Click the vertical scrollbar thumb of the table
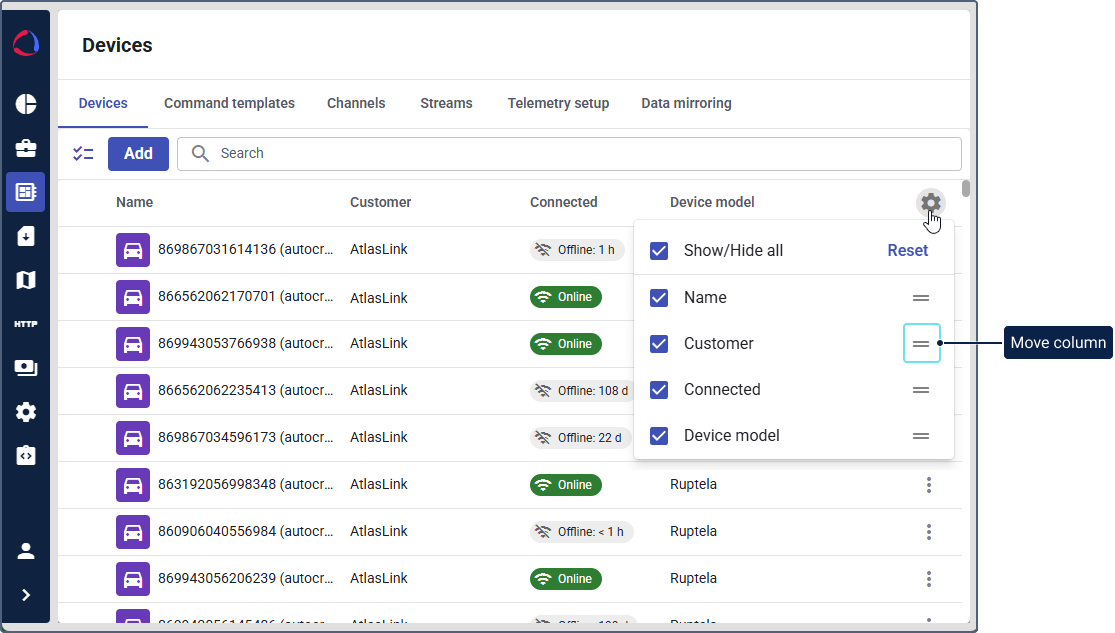Viewport: 1115px width, 633px height. (x=965, y=189)
